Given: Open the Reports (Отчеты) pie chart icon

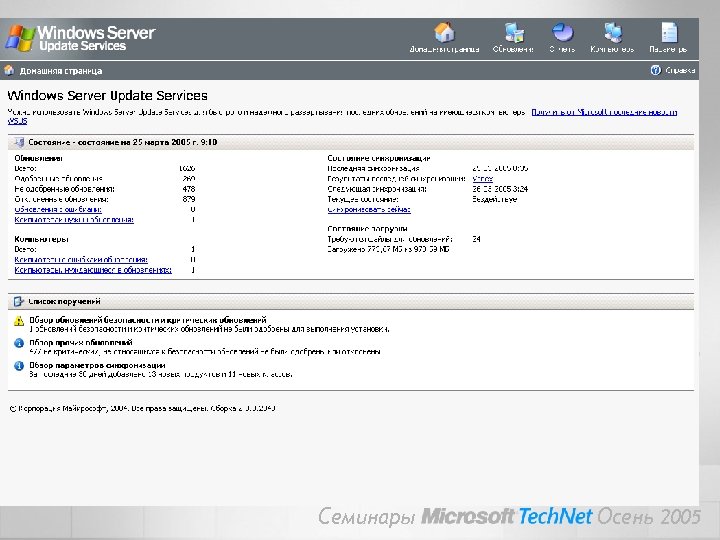Looking at the screenshot, I should pyautogui.click(x=562, y=32).
